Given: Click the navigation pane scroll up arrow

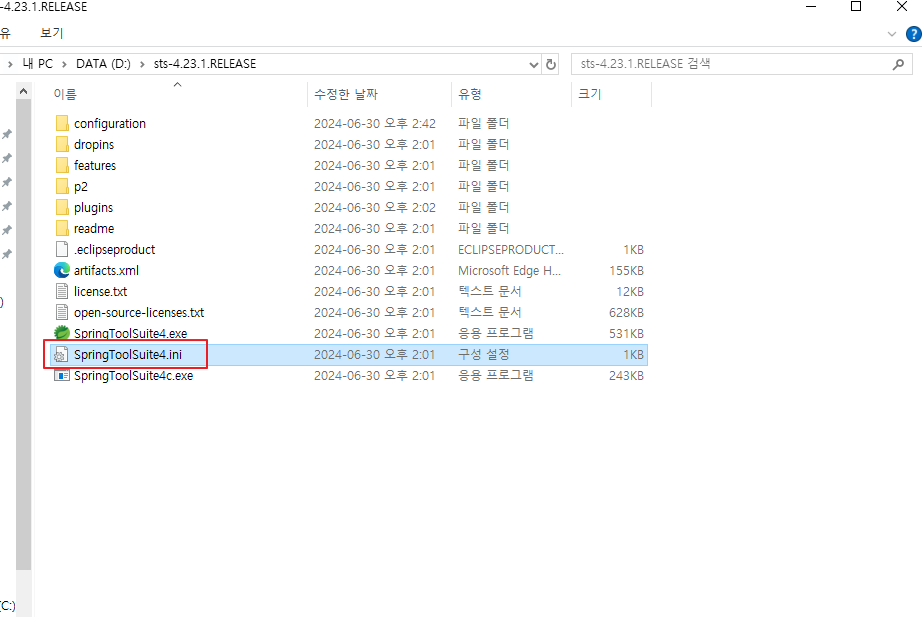Looking at the screenshot, I should 24,91.
